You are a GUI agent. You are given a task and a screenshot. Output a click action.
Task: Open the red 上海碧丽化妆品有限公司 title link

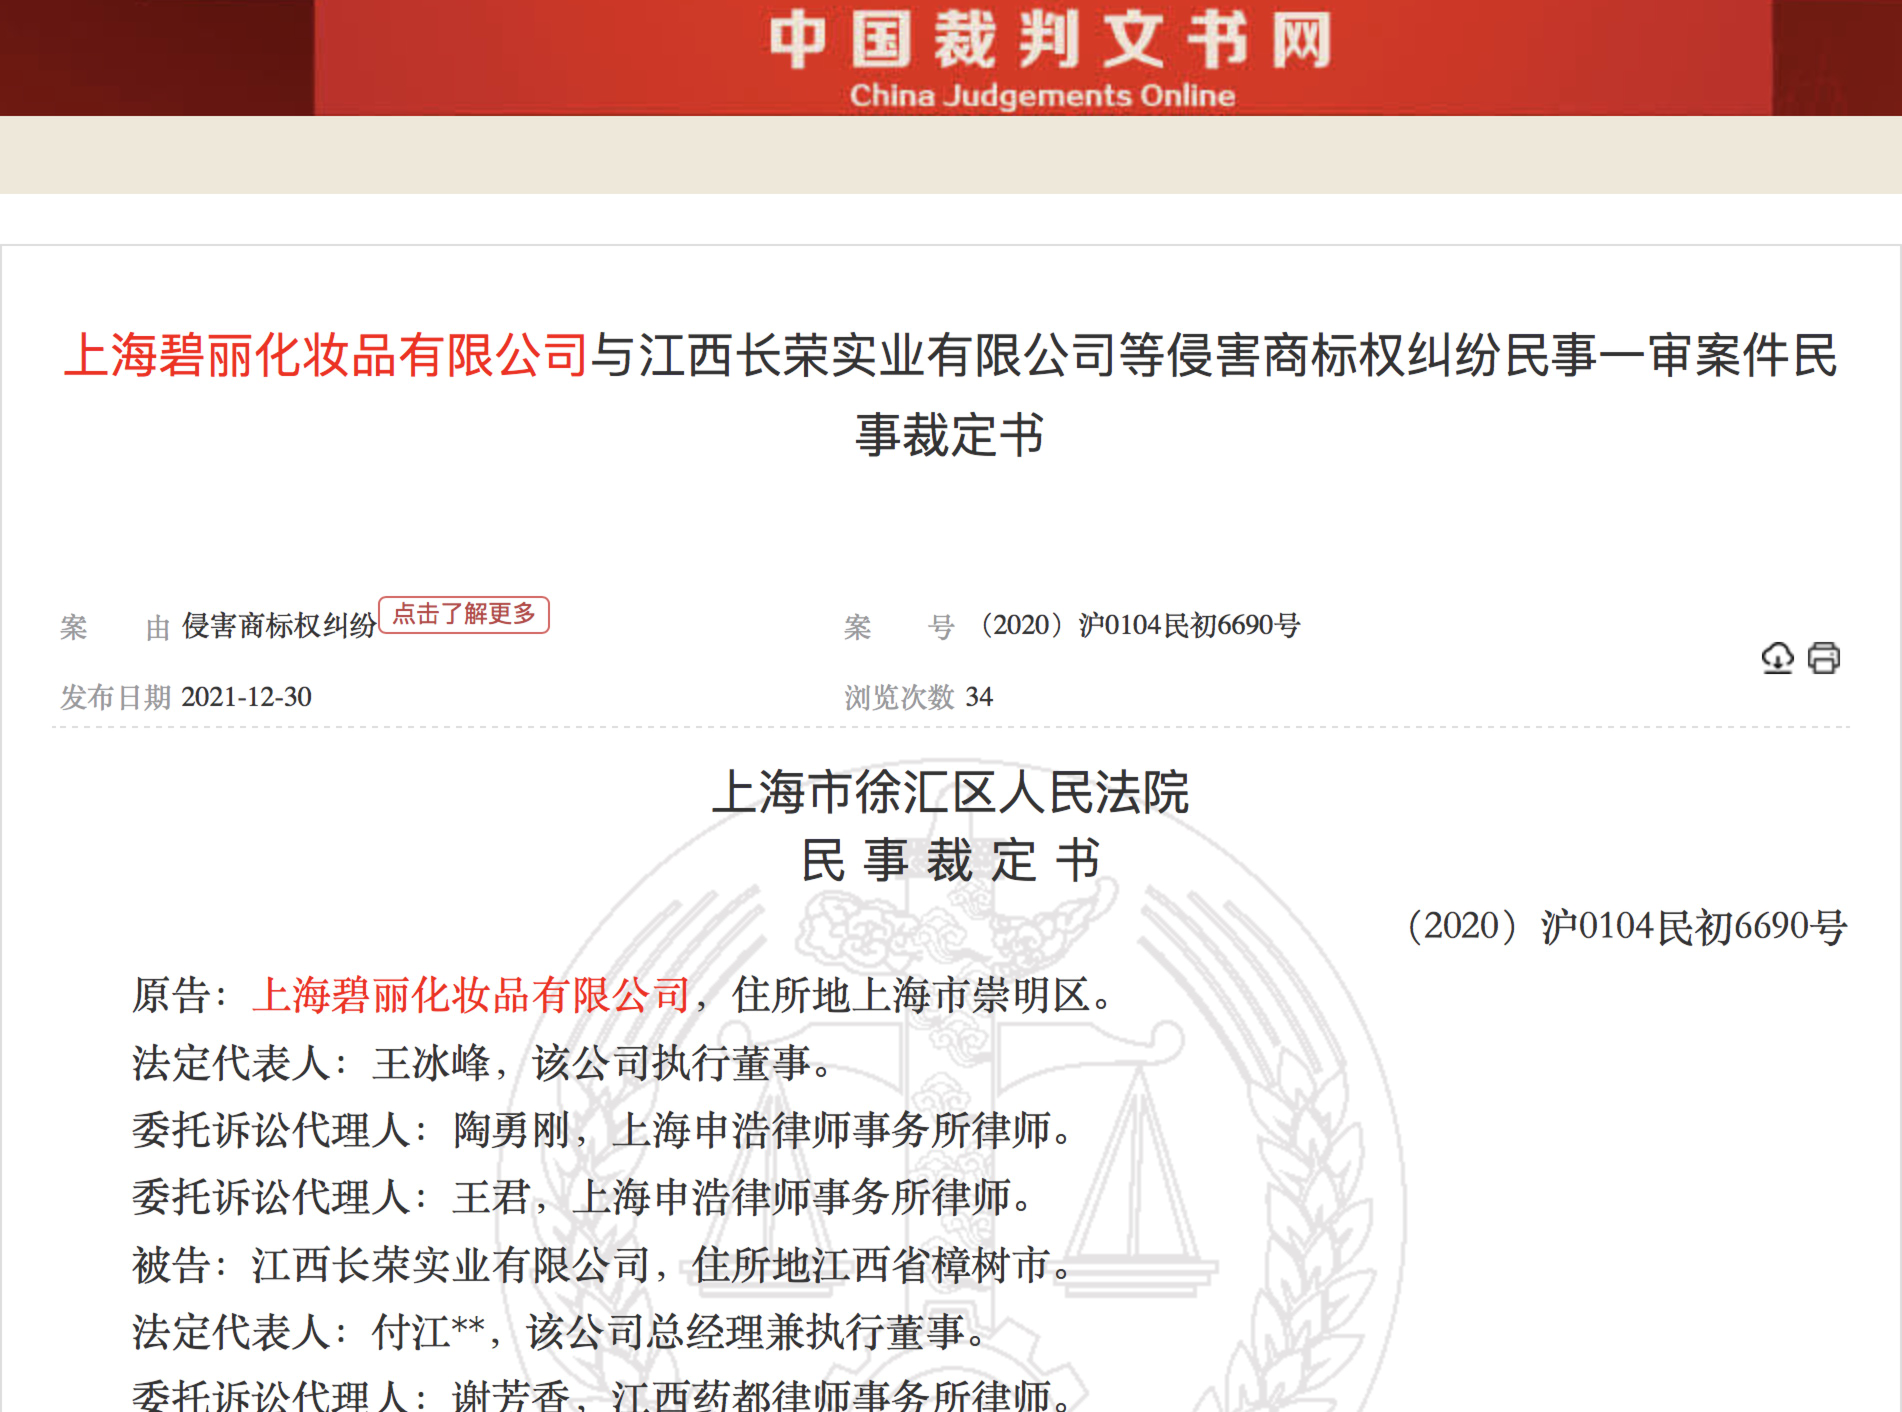(326, 356)
